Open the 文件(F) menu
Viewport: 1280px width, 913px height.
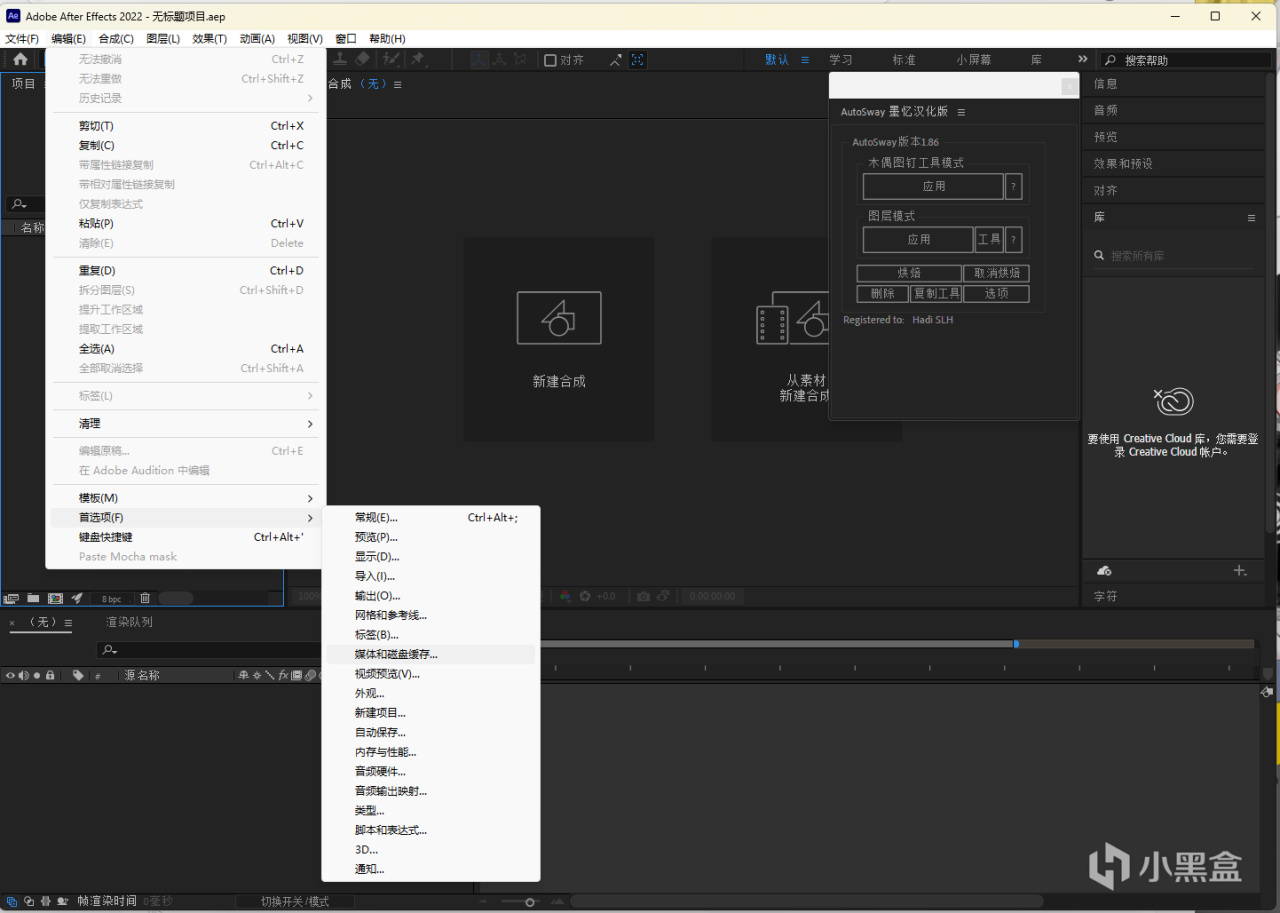(22, 38)
